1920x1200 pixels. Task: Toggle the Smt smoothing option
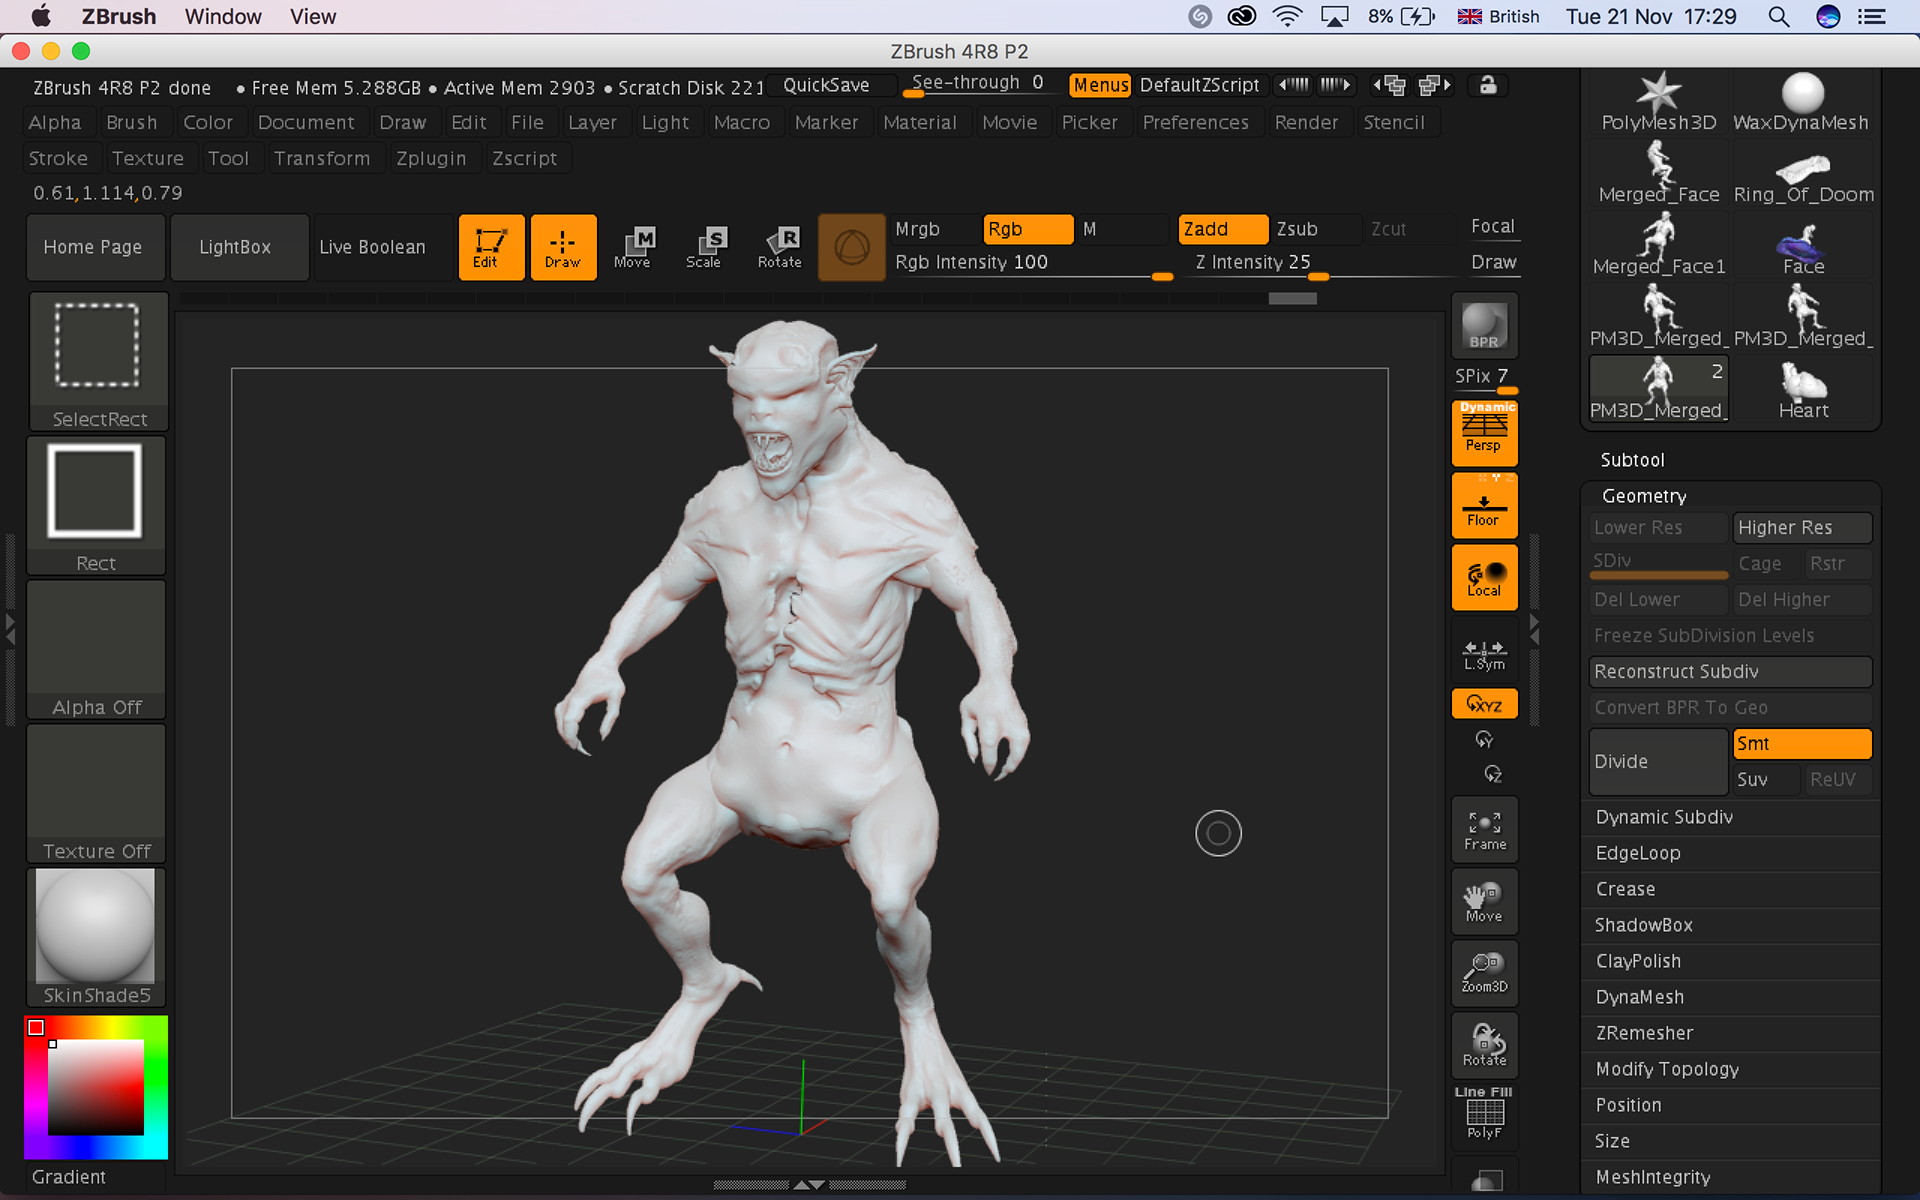pyautogui.click(x=1802, y=743)
